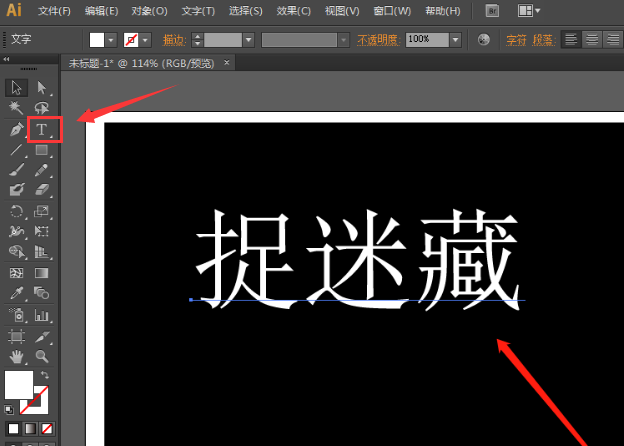This screenshot has width=624, height=446.
Task: Set color mode to None
Action: coord(47,428)
